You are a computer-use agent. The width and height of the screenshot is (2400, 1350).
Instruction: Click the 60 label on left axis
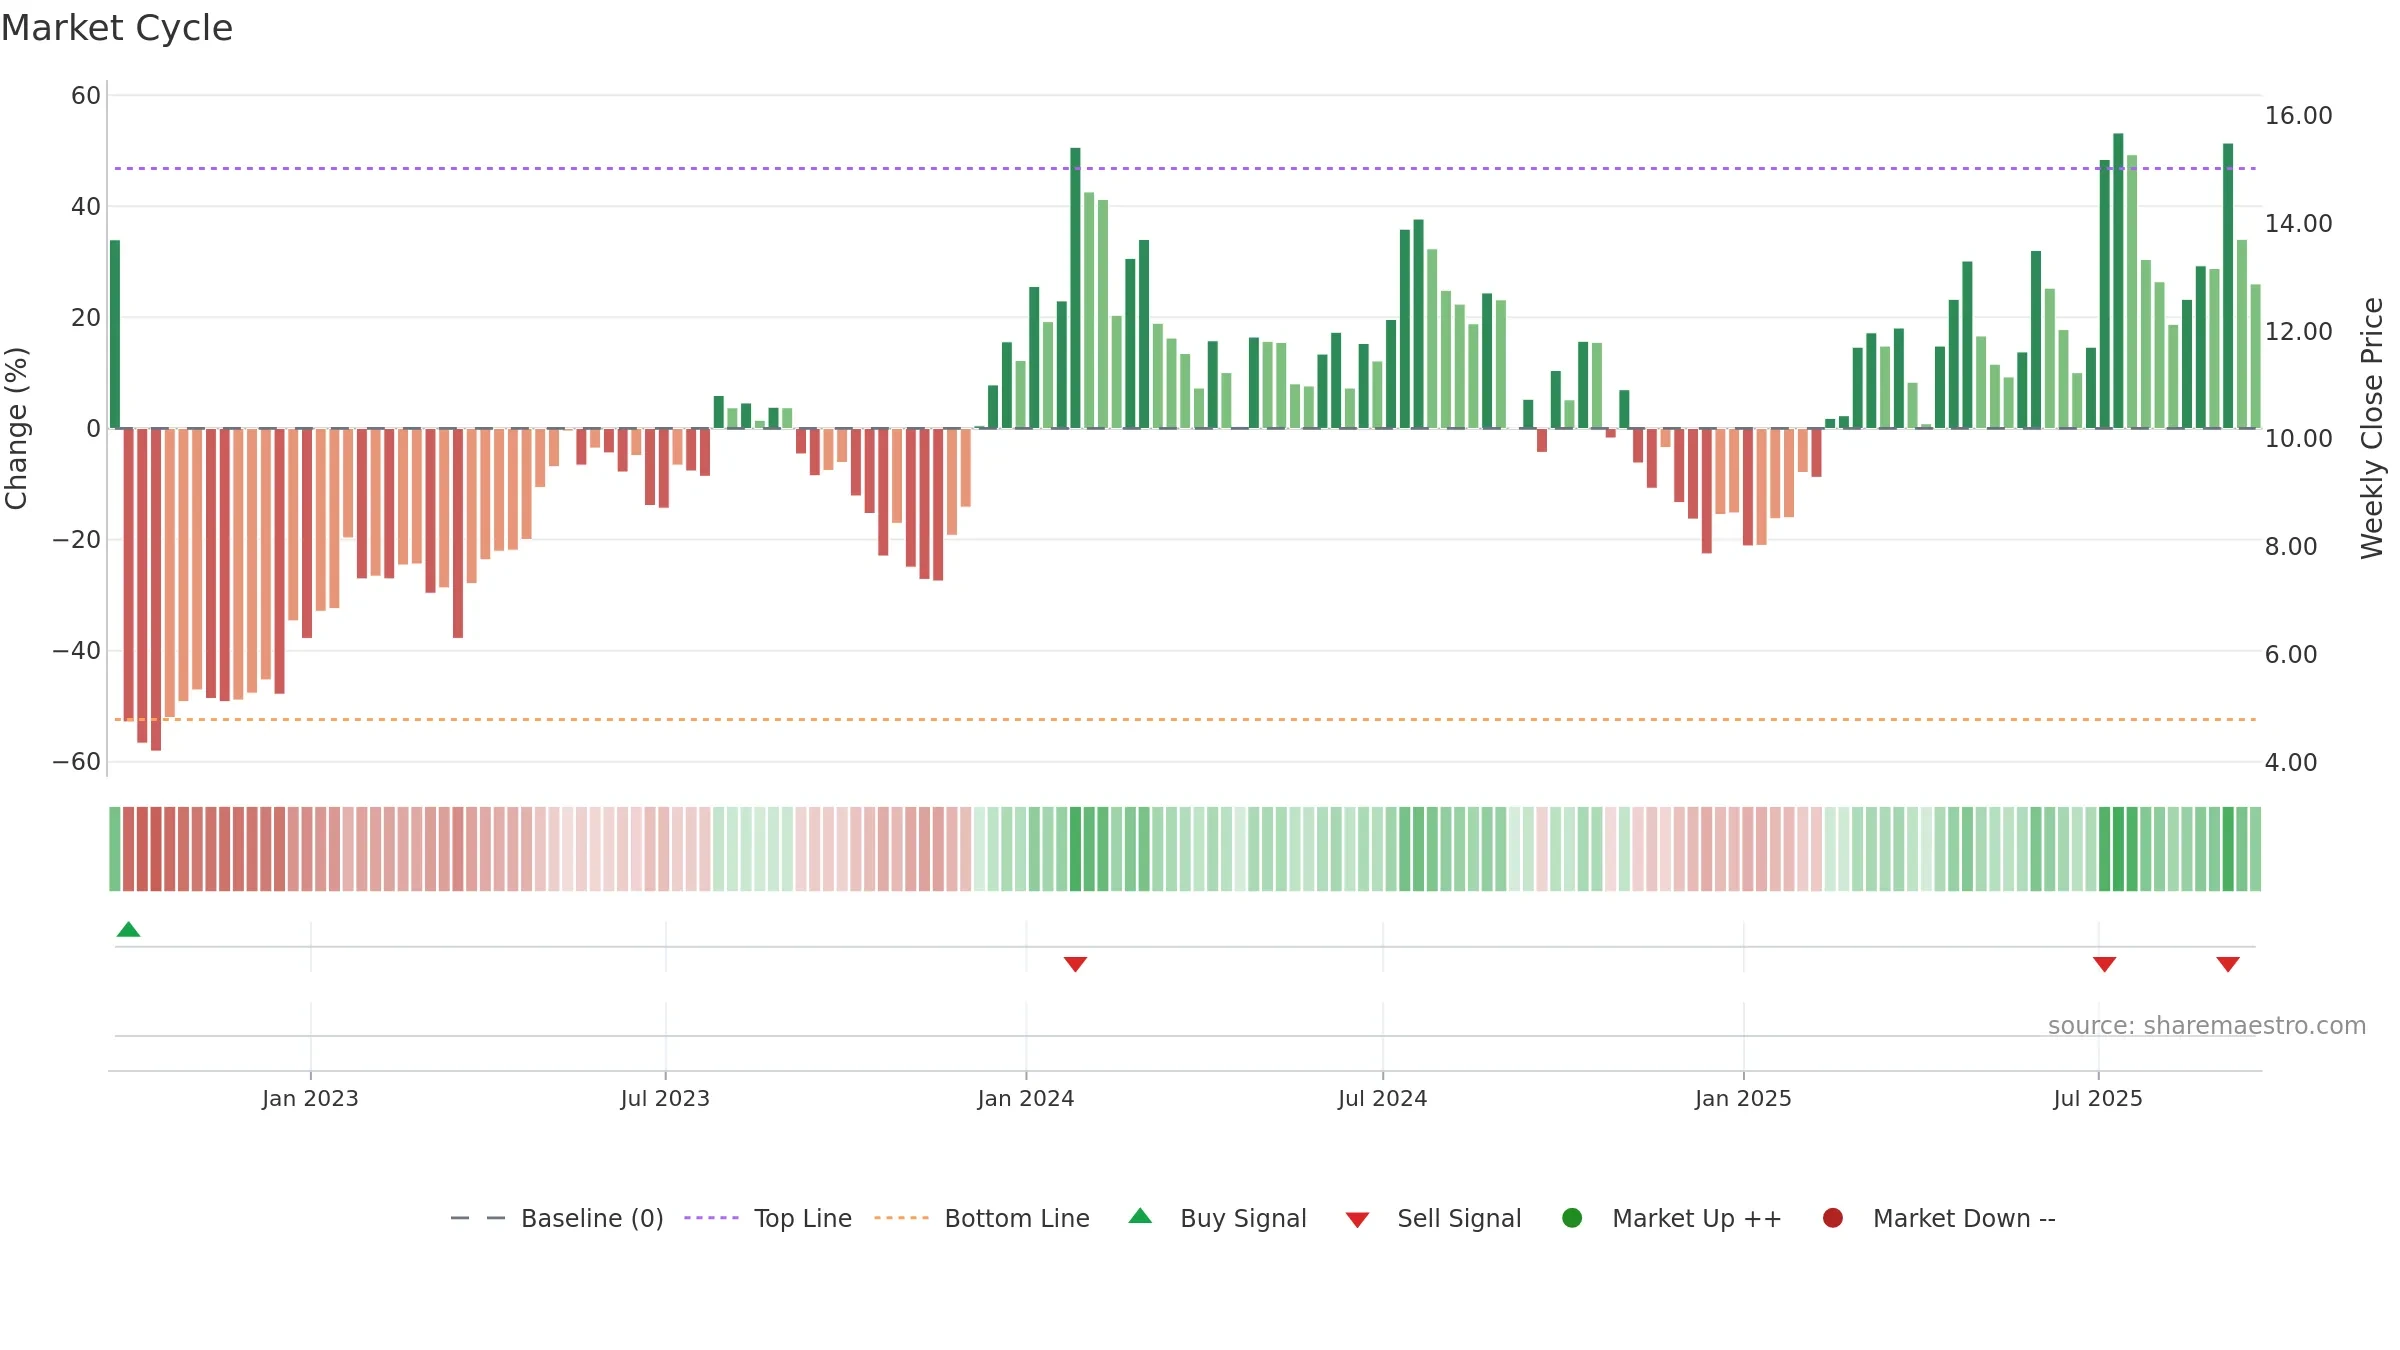click(86, 96)
